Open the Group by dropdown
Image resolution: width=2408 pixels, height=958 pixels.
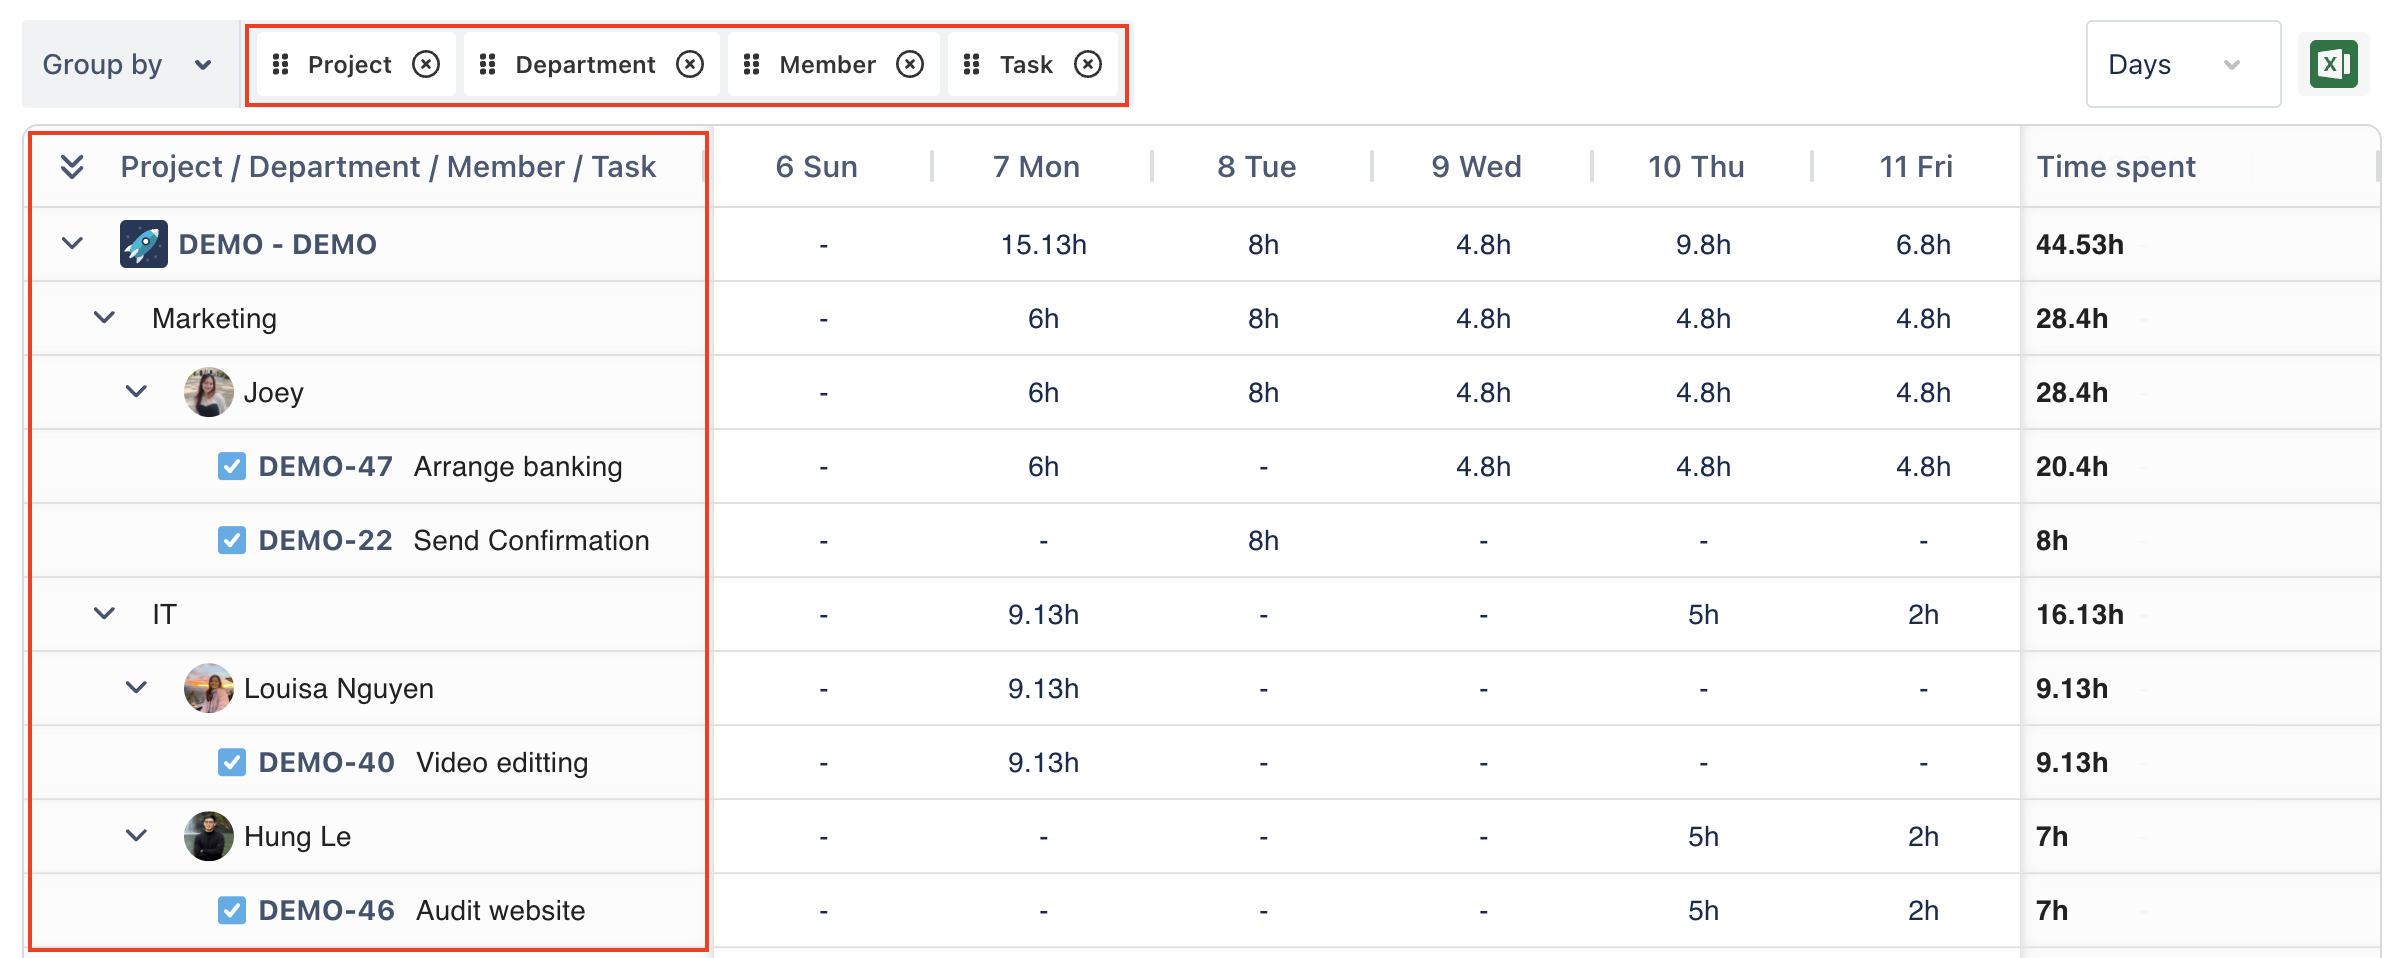click(x=128, y=65)
